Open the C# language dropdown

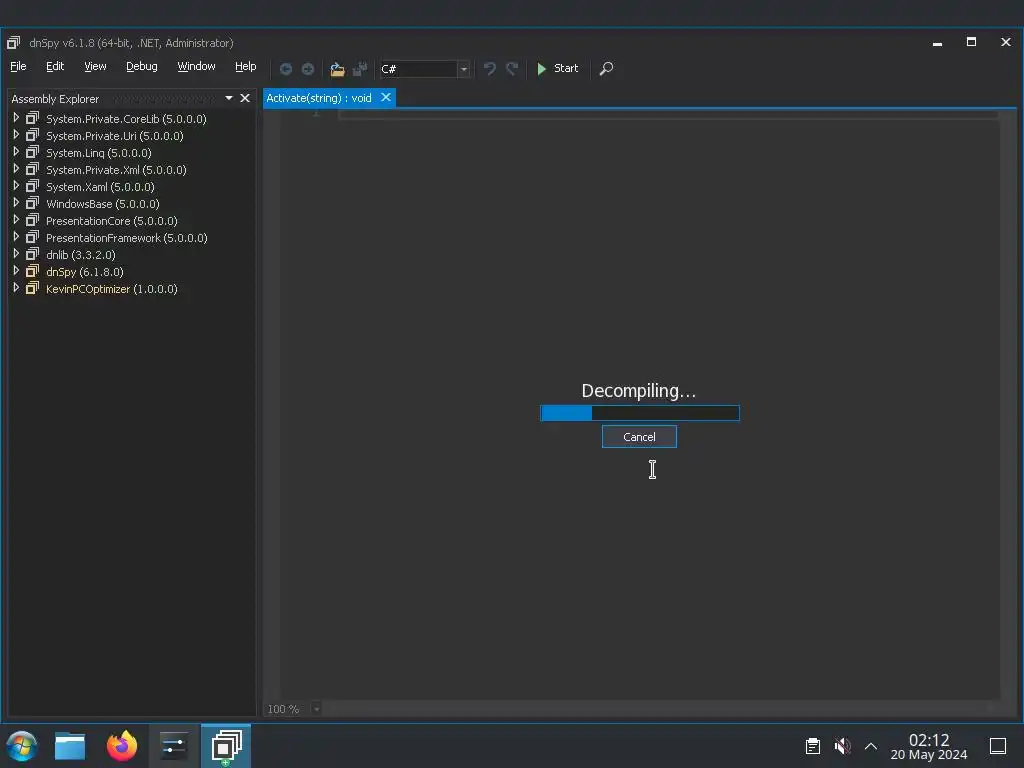point(464,69)
